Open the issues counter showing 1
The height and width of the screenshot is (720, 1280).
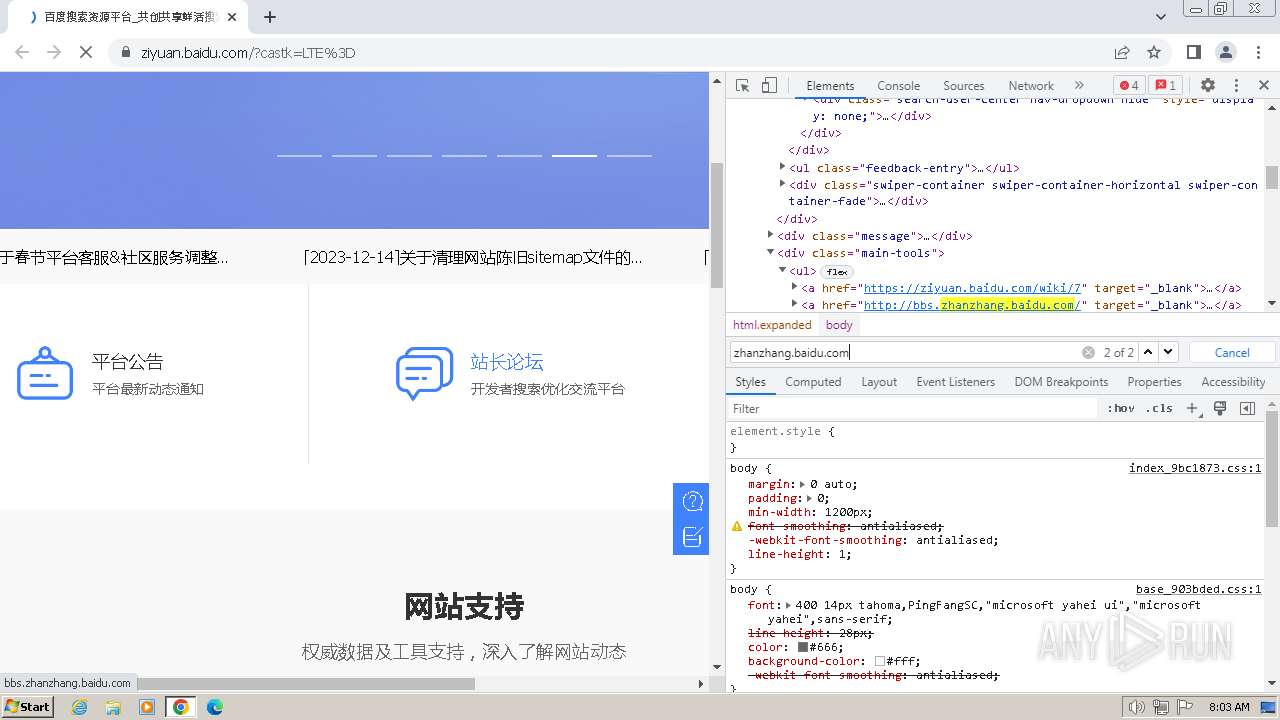pyautogui.click(x=1164, y=86)
